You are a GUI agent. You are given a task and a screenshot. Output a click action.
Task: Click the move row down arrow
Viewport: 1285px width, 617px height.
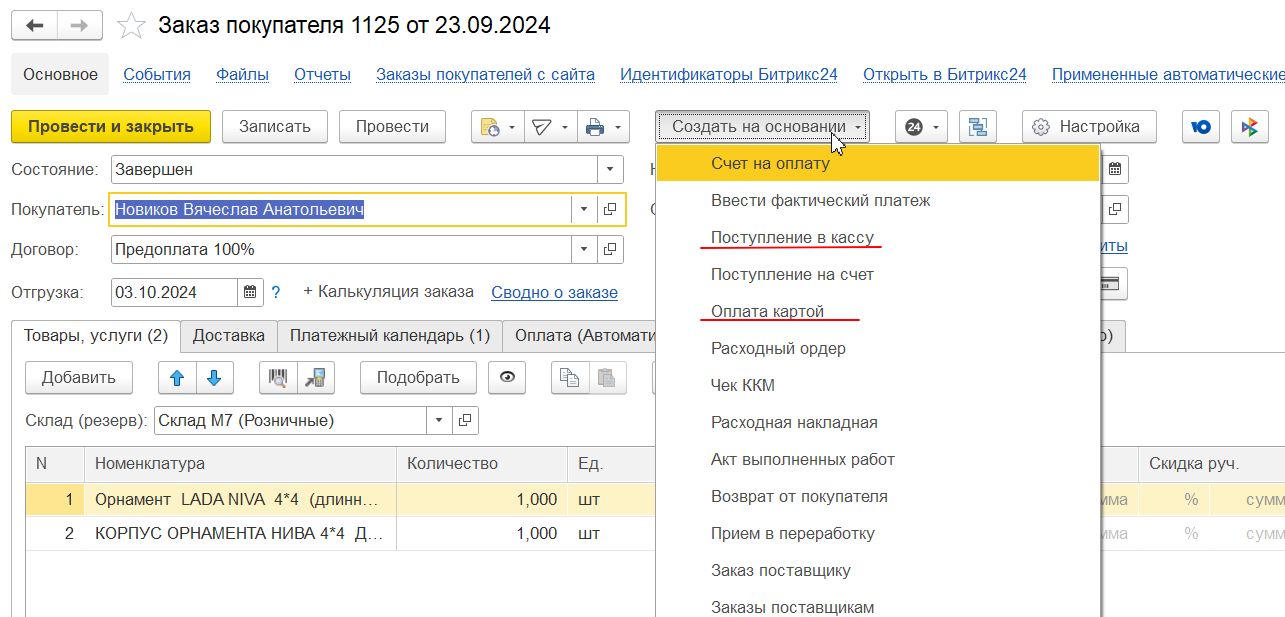point(214,377)
